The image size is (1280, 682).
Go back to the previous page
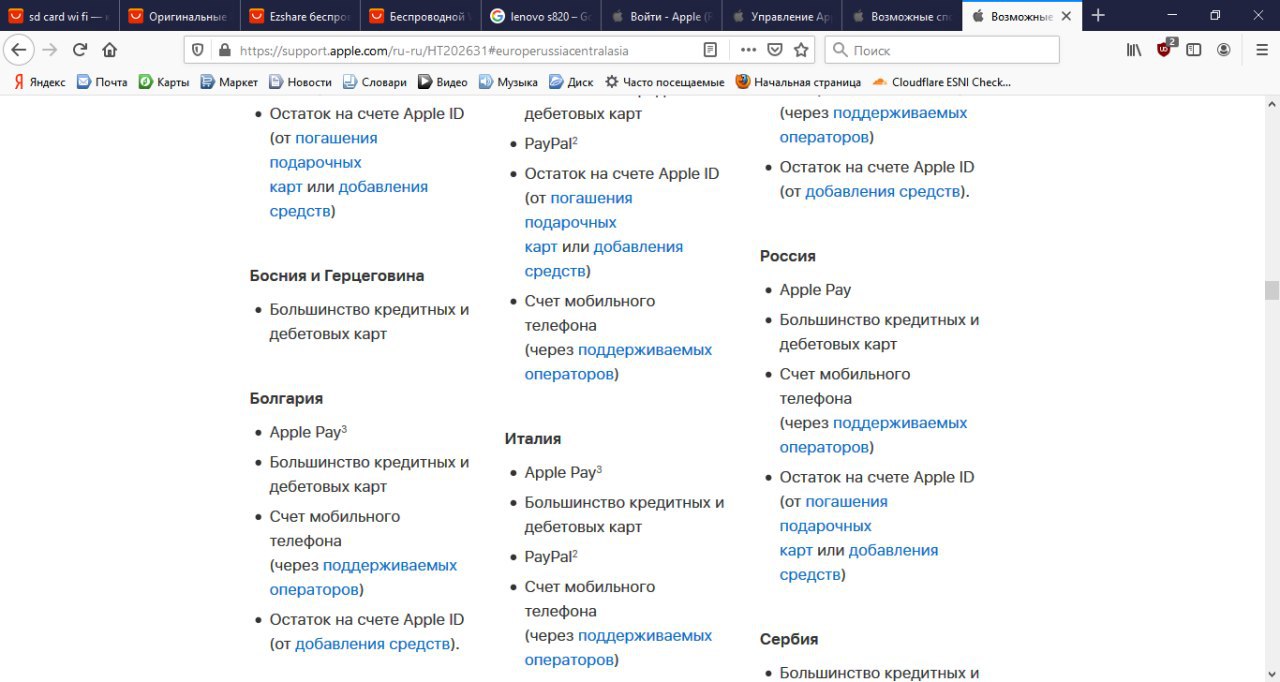[x=19, y=50]
